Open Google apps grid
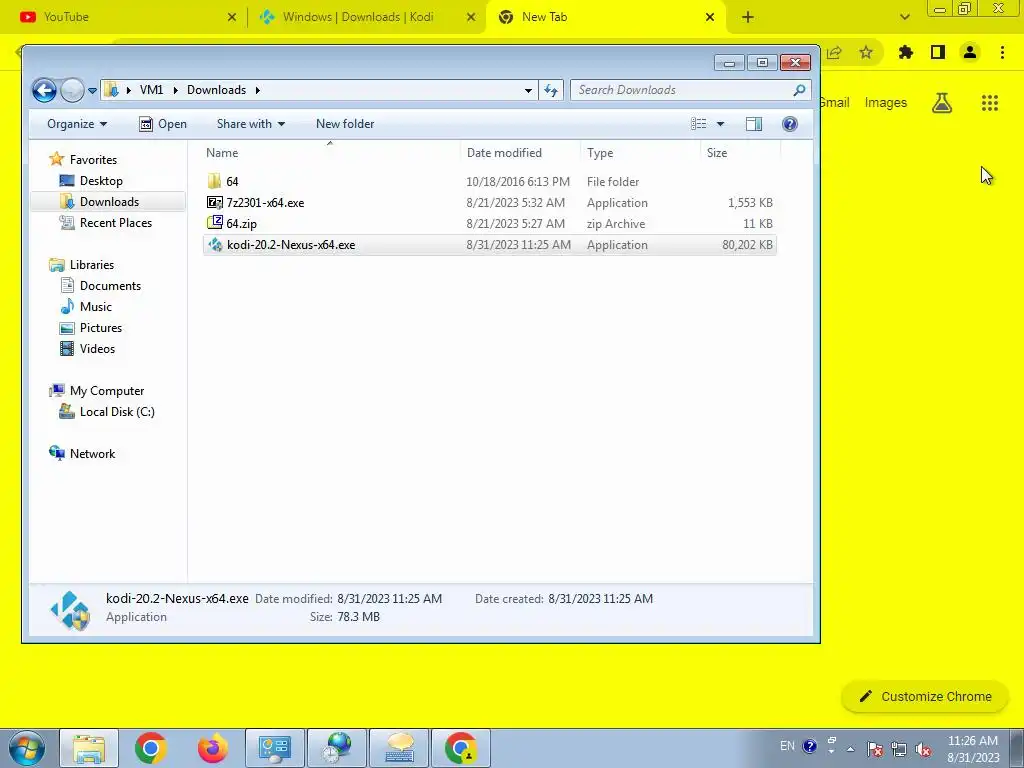 pos(990,103)
